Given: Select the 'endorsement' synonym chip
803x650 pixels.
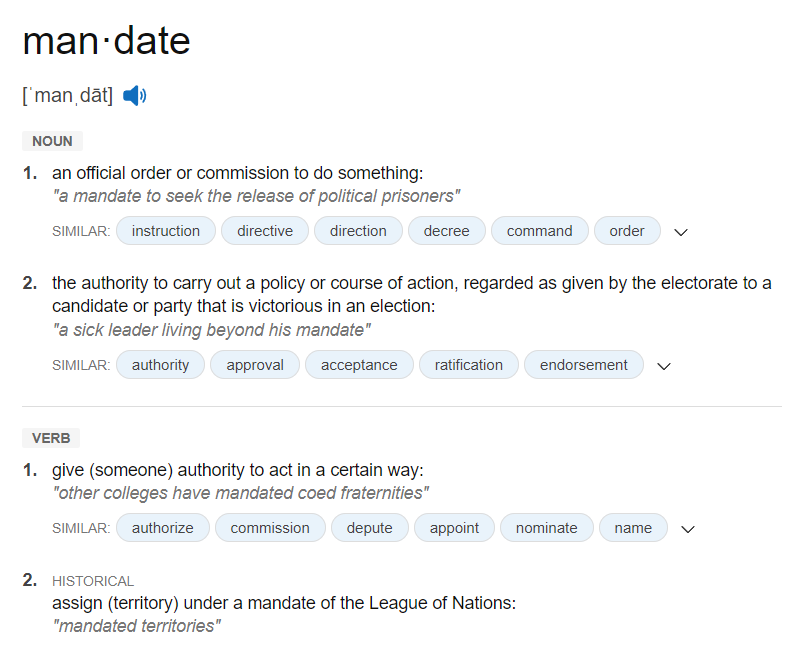Looking at the screenshot, I should point(583,365).
